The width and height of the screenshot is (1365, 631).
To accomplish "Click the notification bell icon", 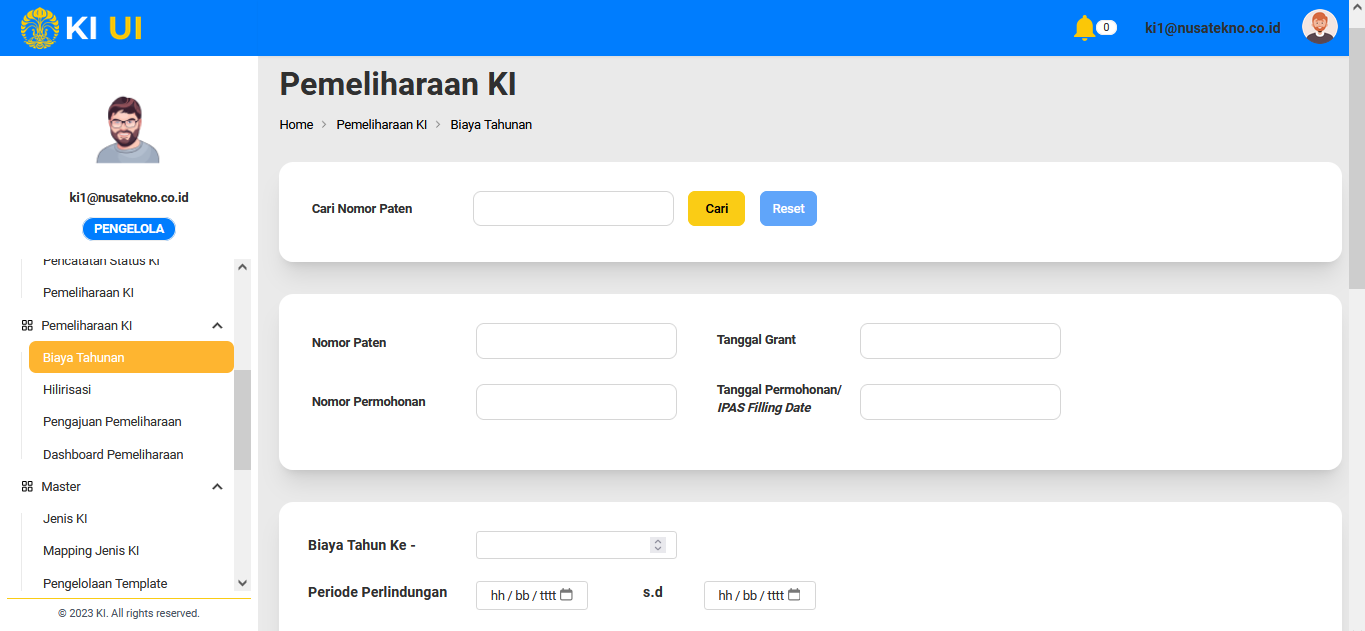I will coord(1084,28).
